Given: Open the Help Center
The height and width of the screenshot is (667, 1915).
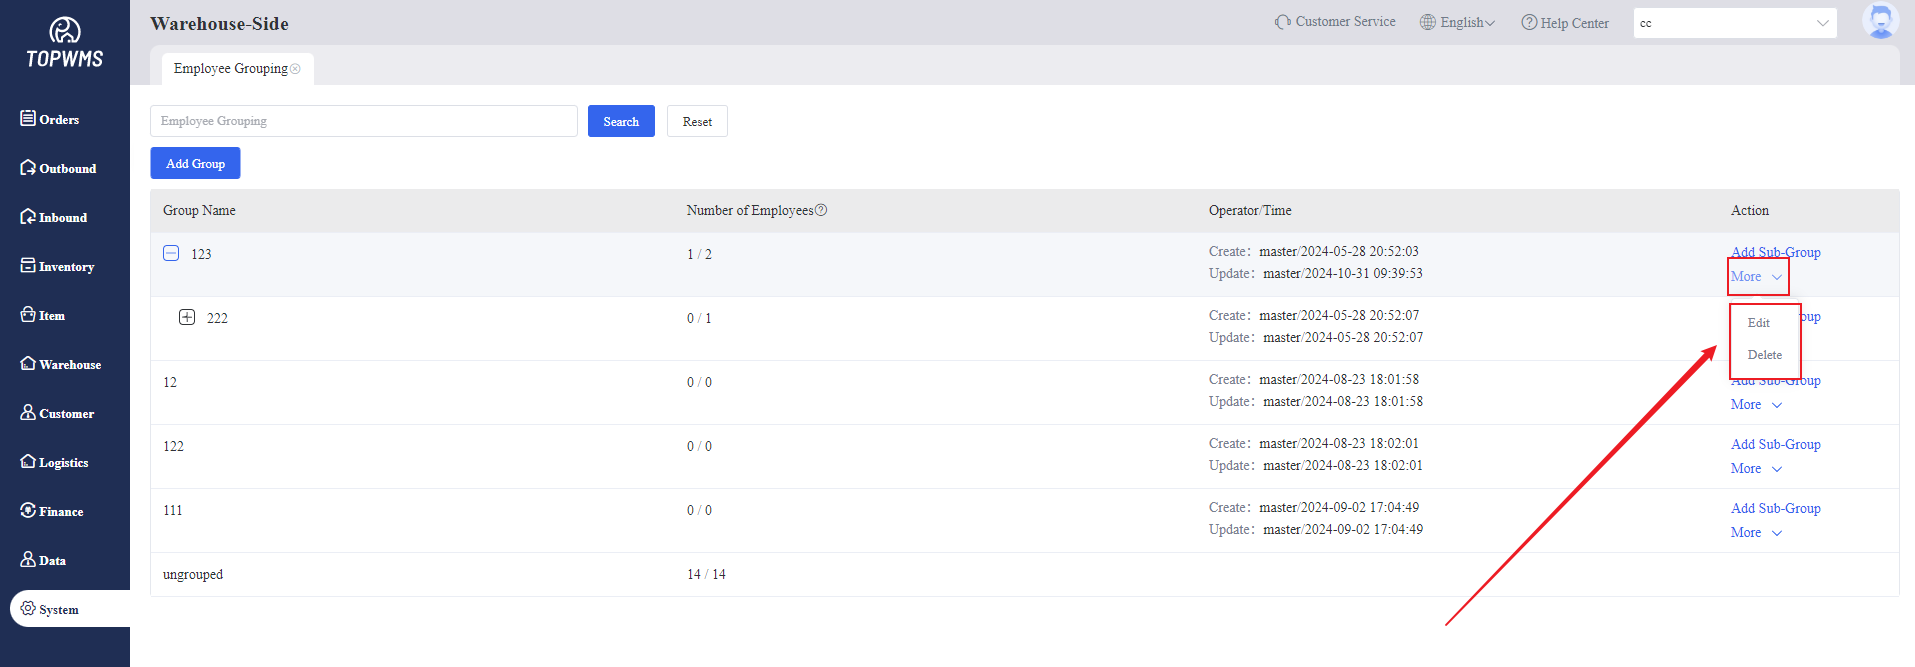Looking at the screenshot, I should tap(1565, 23).
